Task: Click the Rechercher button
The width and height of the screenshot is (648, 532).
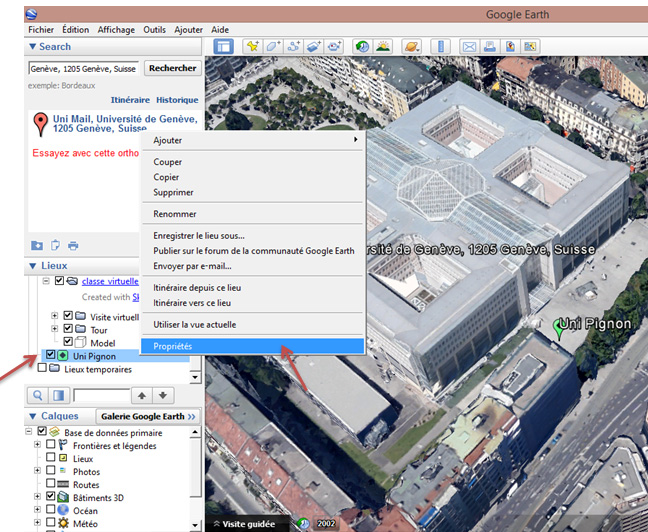Action: pos(173,68)
